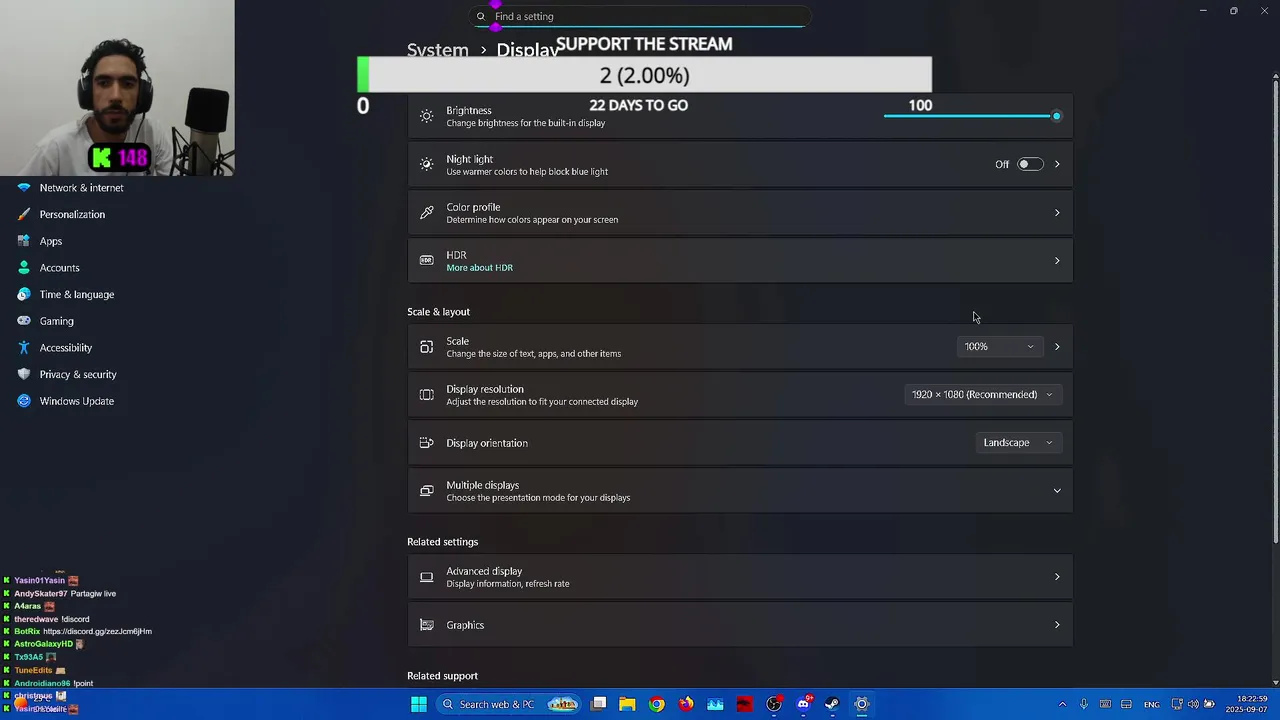
Task: Open Display orientation Landscape dropdown
Action: [x=1017, y=443]
